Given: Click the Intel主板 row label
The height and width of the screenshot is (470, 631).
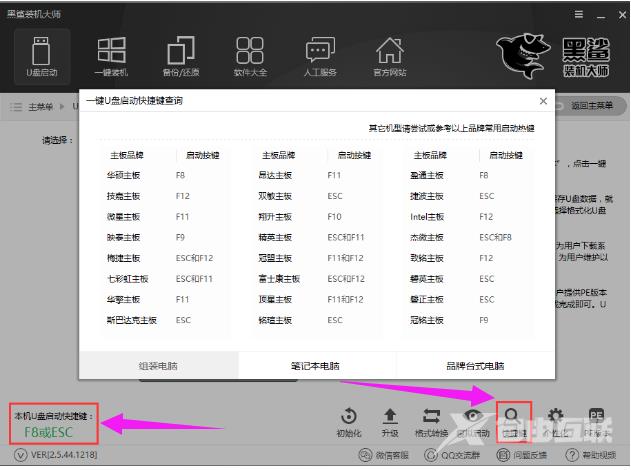Looking at the screenshot, I should [427, 217].
